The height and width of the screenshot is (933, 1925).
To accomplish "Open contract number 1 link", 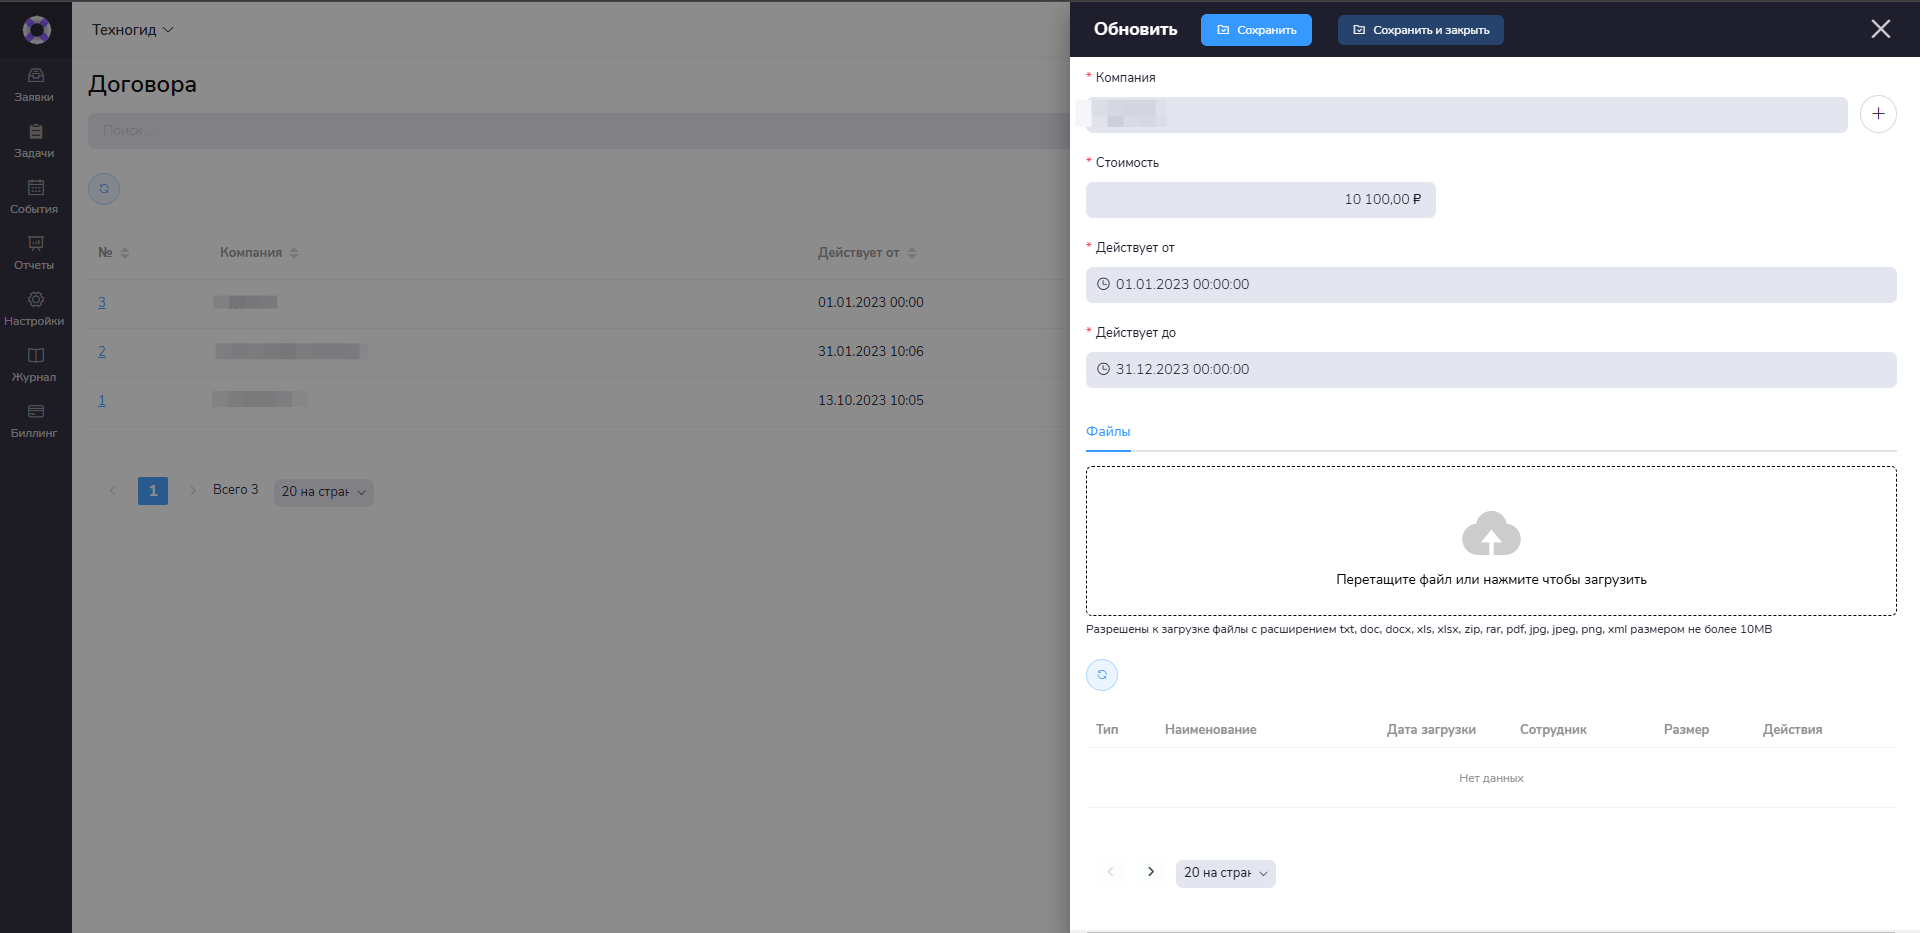I will 102,401.
